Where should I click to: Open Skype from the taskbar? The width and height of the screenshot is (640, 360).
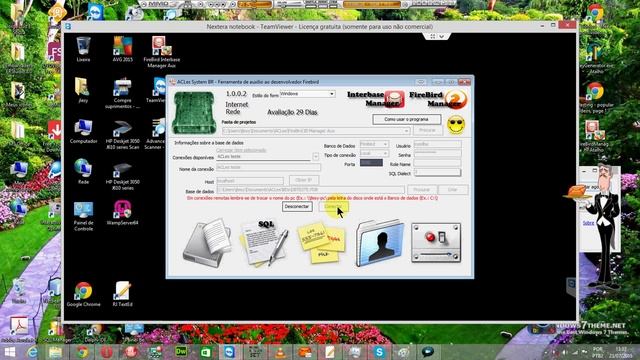379,352
